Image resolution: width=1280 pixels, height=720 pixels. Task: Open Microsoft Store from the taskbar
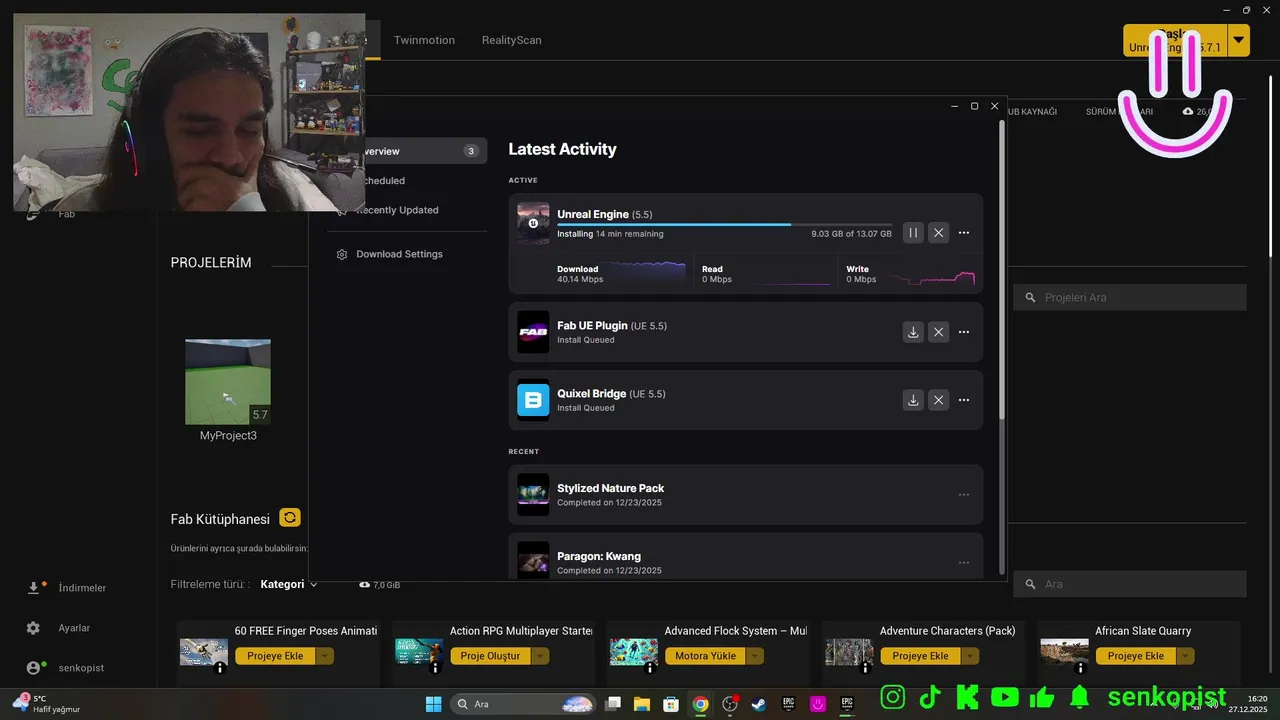(671, 704)
